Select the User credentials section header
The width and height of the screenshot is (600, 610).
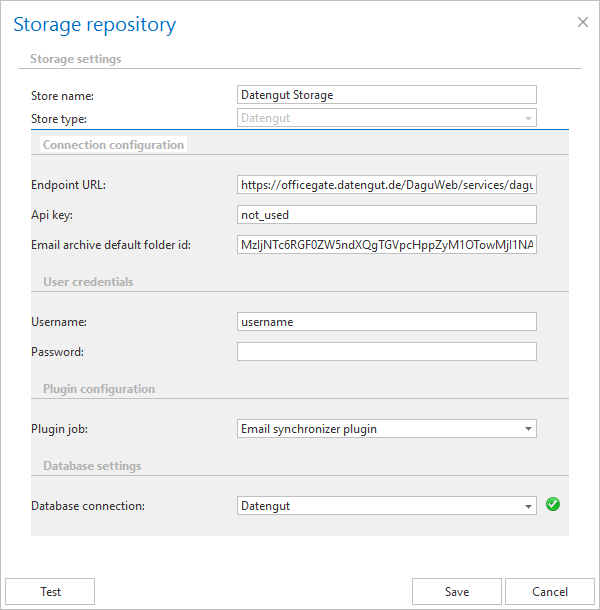88,282
